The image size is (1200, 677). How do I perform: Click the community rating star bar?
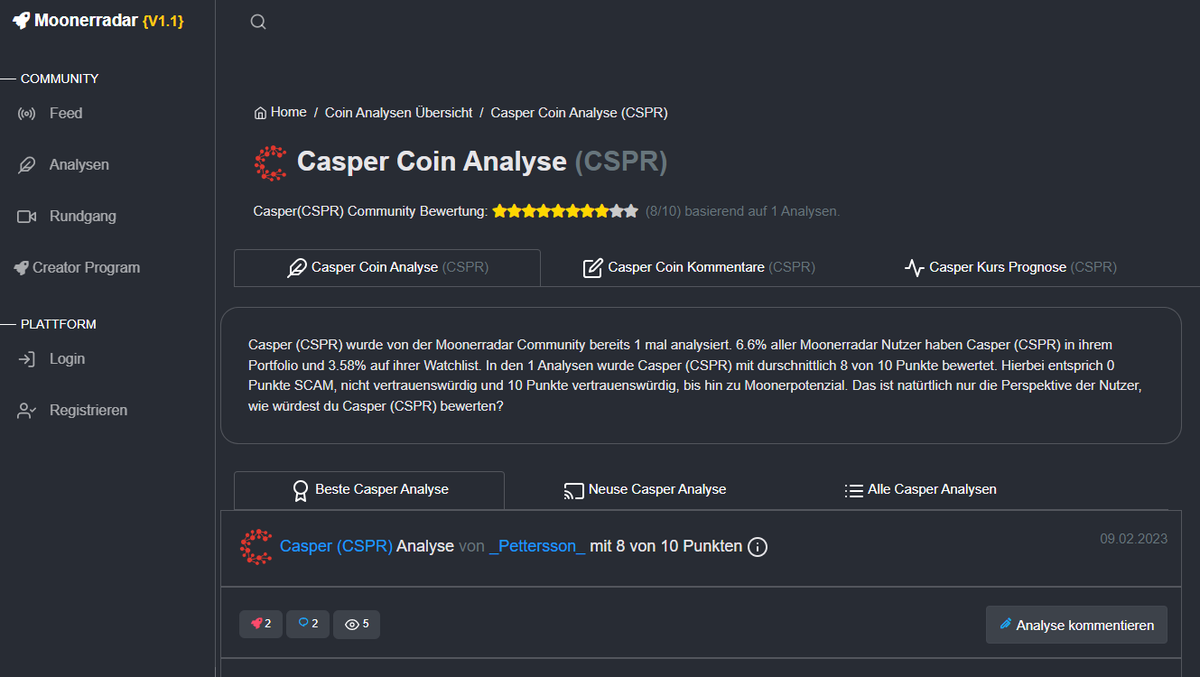click(x=565, y=211)
